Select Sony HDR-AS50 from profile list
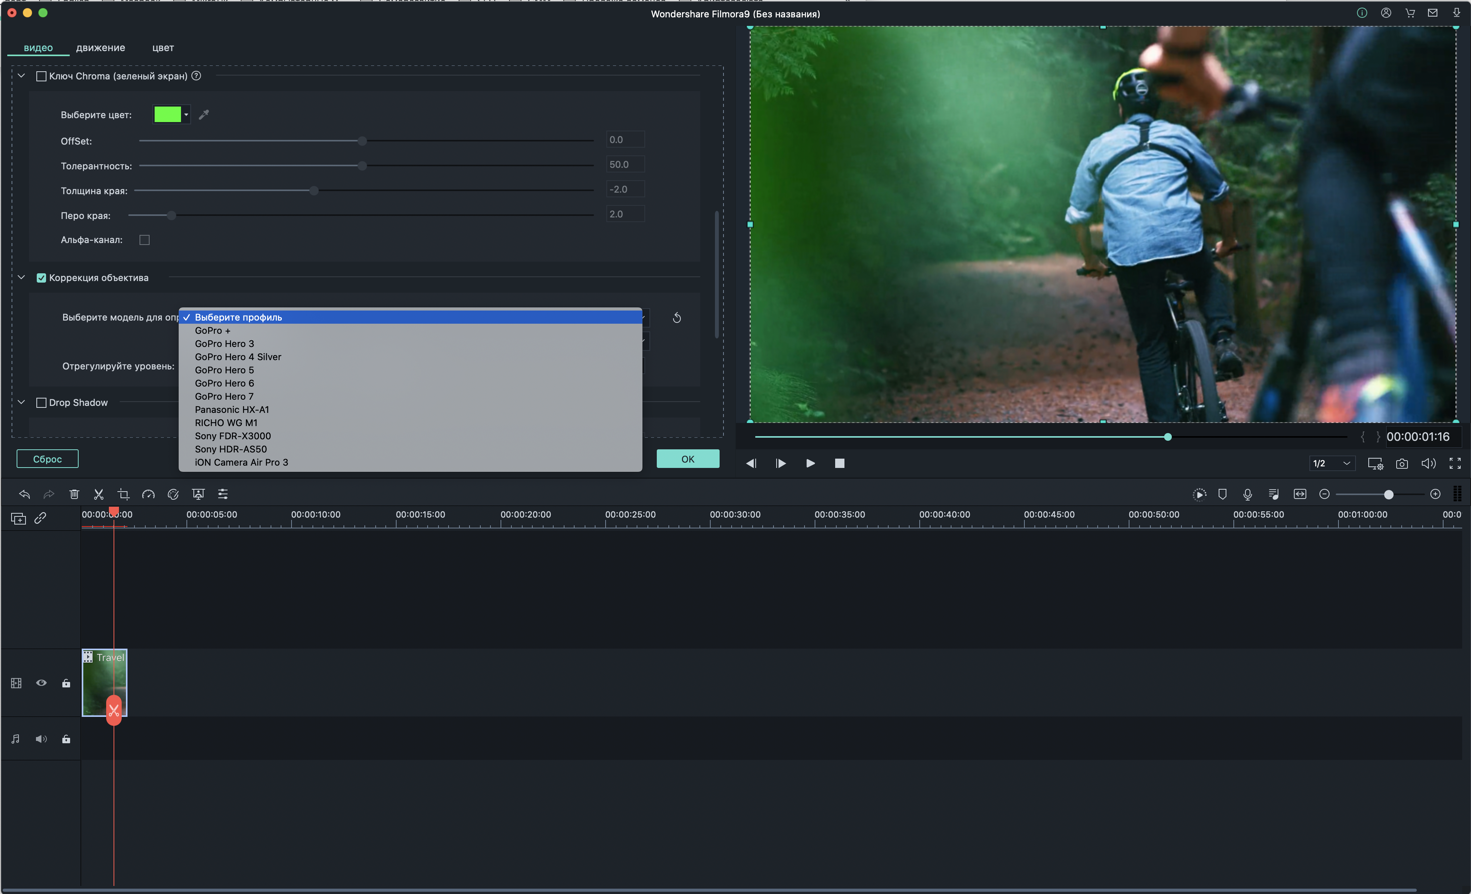1471x894 pixels. coord(410,450)
